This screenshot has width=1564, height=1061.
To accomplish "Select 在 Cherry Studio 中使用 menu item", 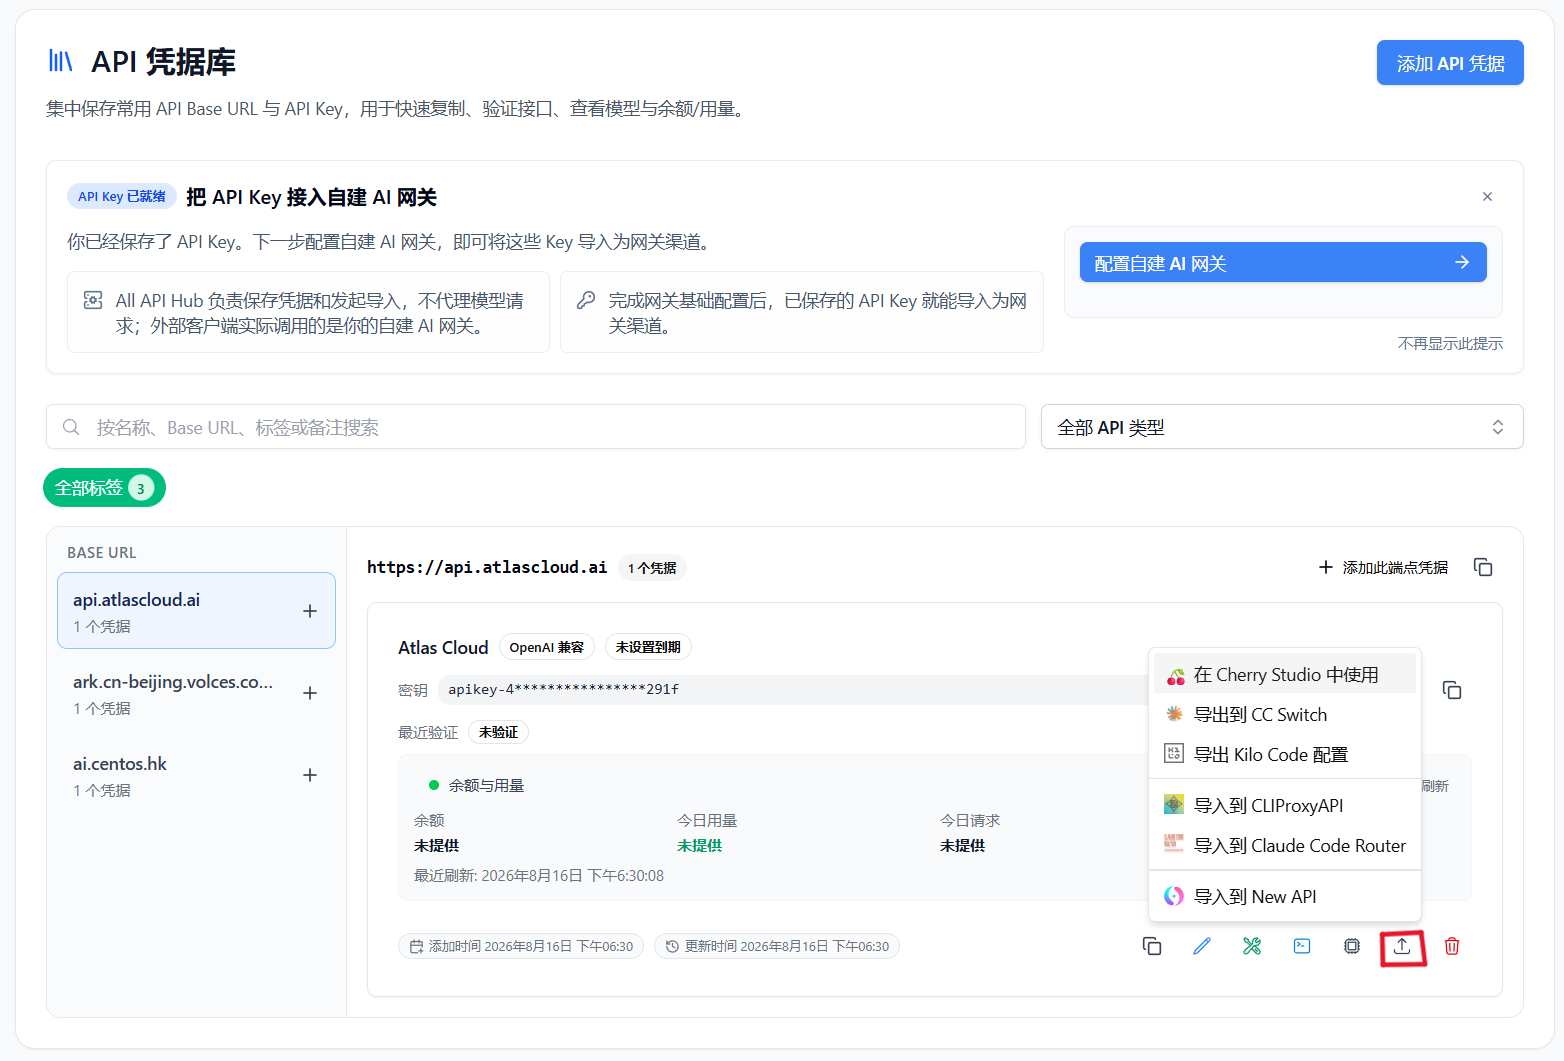I will pos(1285,674).
